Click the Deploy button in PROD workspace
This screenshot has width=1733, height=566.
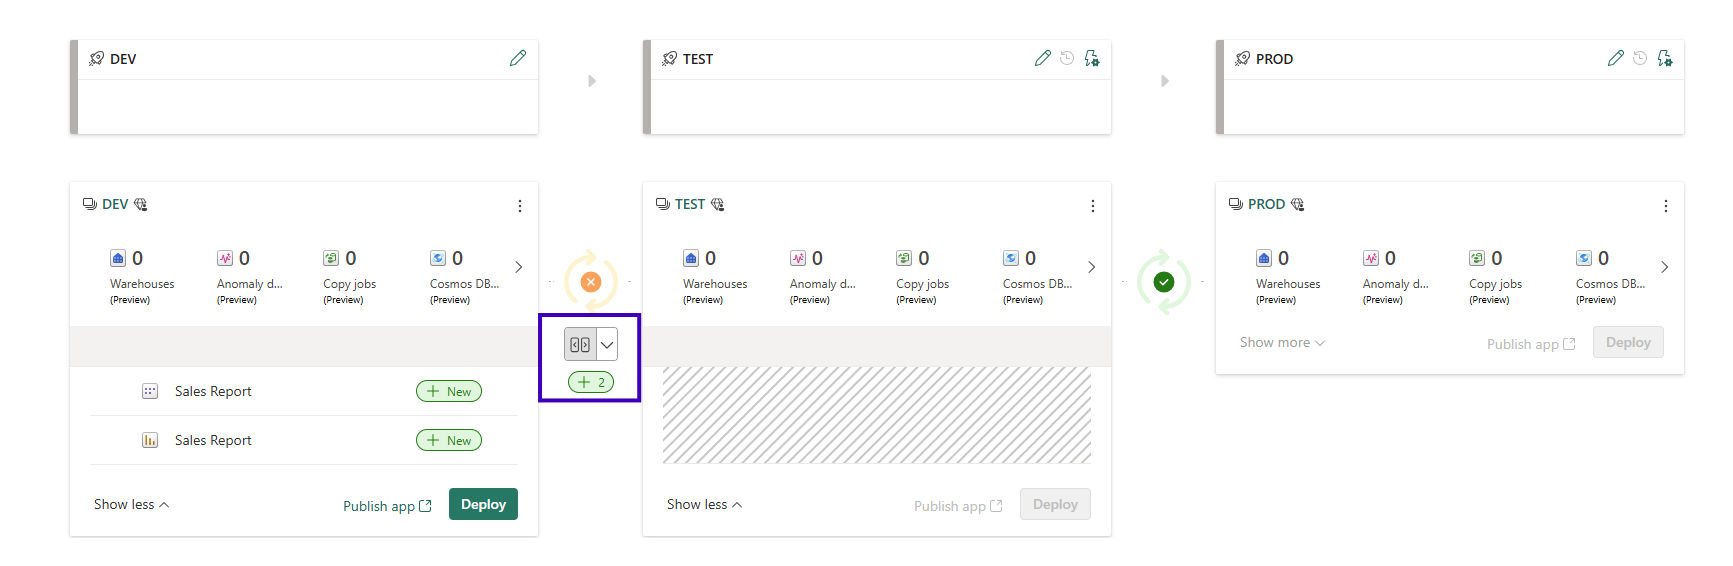[x=1628, y=342]
